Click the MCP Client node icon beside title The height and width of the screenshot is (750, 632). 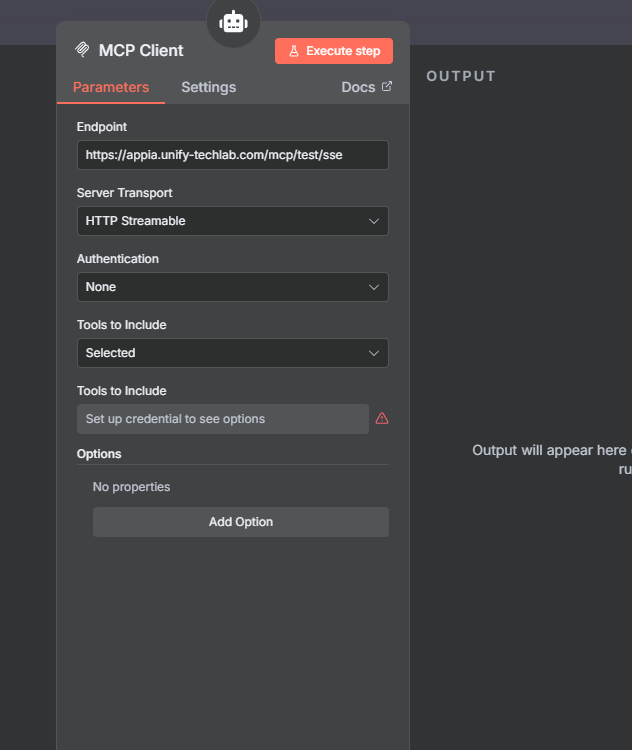82,50
